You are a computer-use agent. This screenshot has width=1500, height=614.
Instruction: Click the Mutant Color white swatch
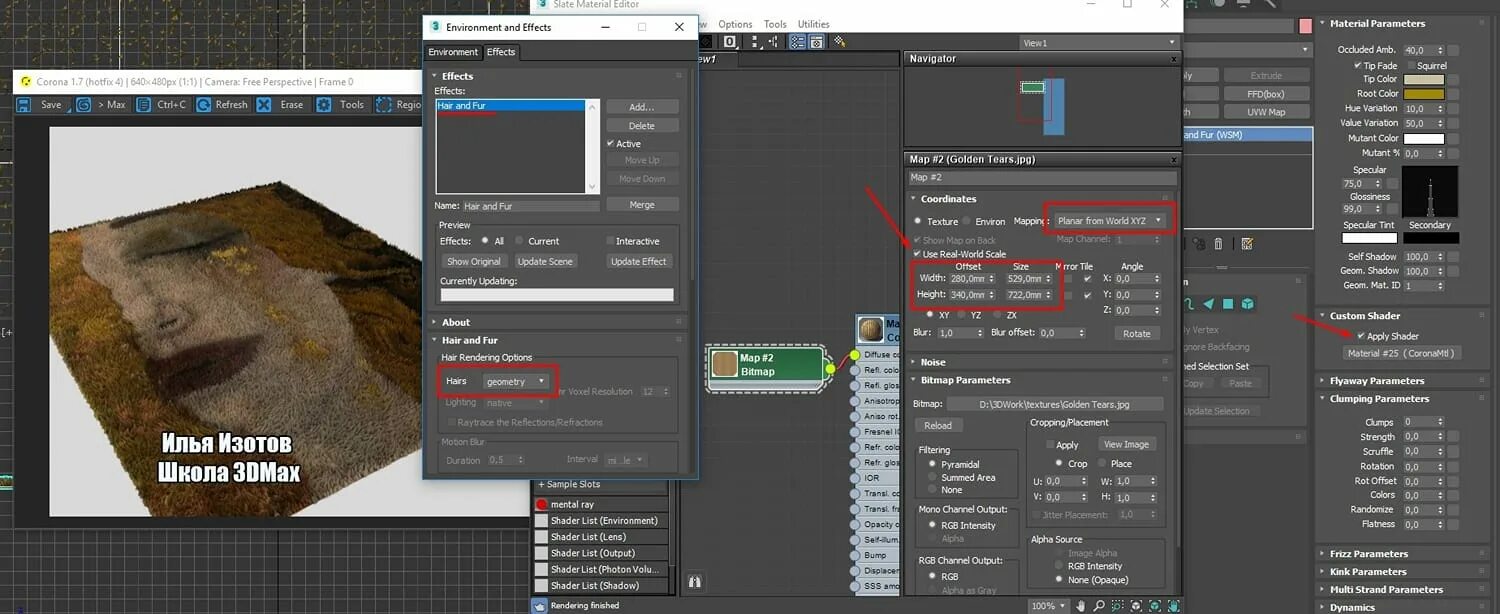coord(1425,138)
